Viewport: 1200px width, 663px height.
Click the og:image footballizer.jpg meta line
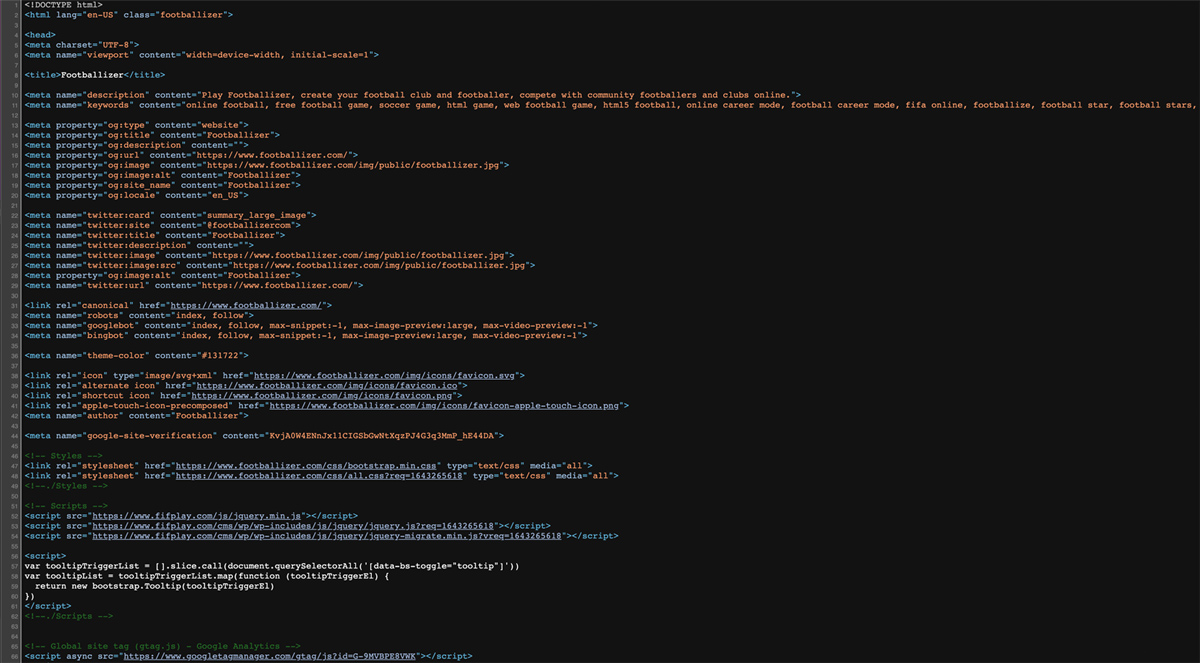click(x=266, y=165)
